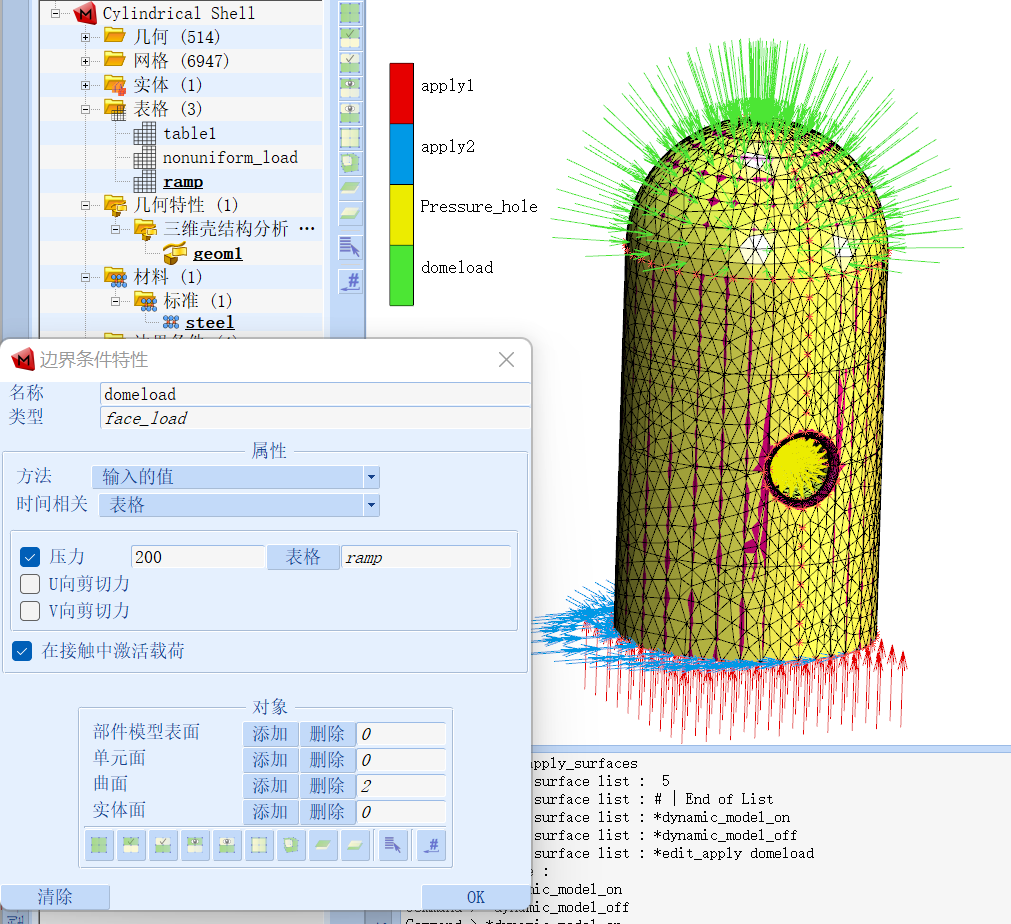Open the ramp link in the tree
The image size is (1011, 924).
point(183,181)
